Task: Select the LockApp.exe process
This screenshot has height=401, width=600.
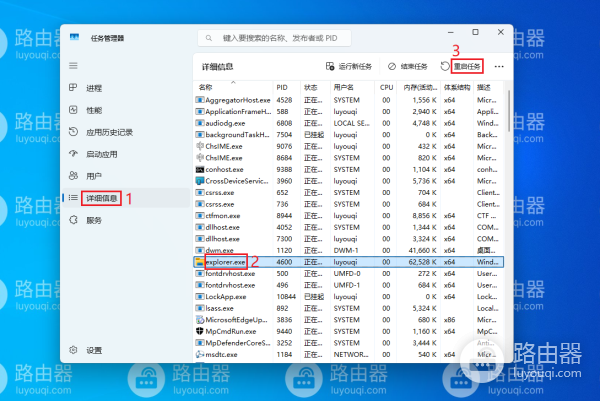Action: pyautogui.click(x=348, y=297)
